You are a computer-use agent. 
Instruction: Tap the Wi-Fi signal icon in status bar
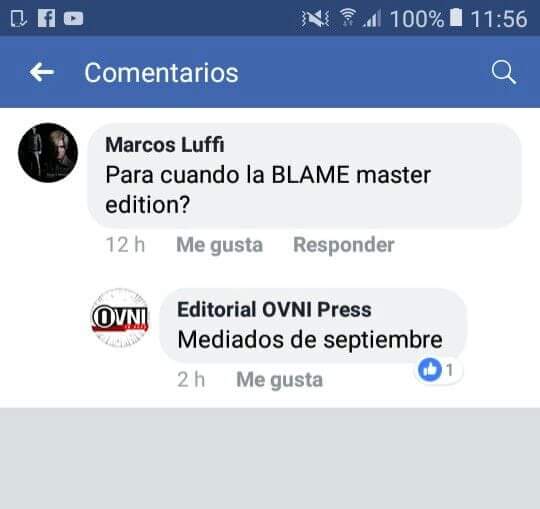pyautogui.click(x=347, y=18)
